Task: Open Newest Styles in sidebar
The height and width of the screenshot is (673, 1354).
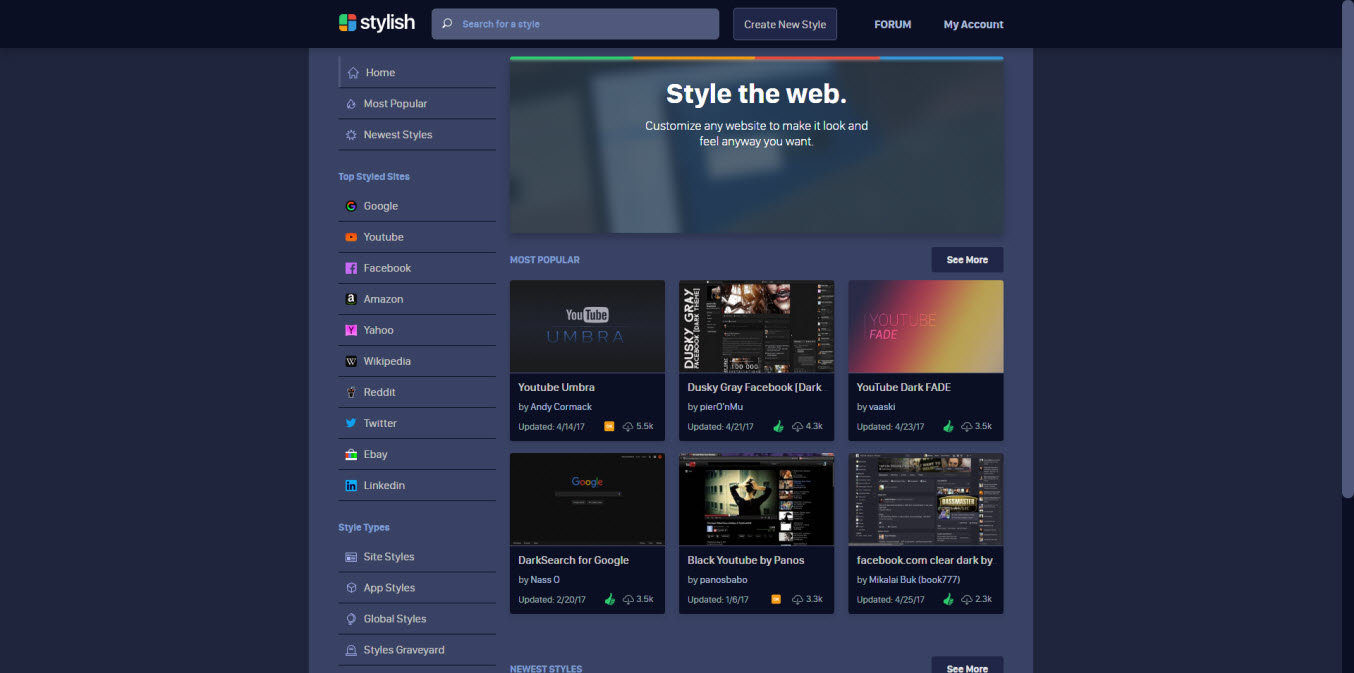Action: [417, 134]
